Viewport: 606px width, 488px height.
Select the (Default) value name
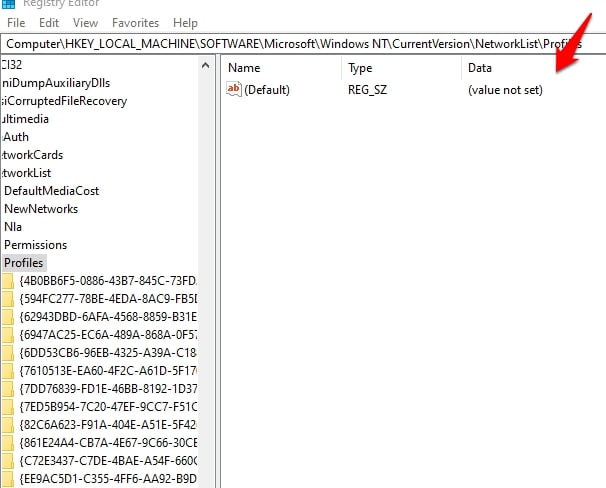[x=267, y=90]
